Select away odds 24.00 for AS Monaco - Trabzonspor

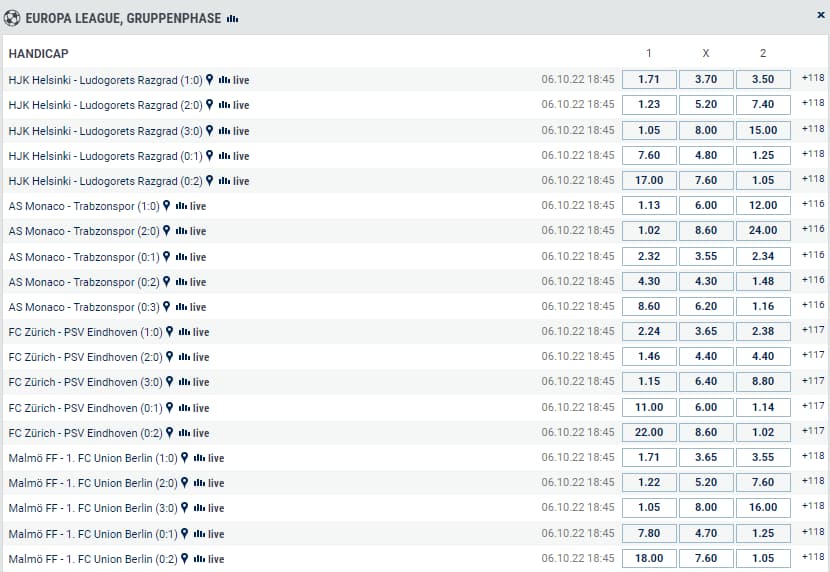(x=763, y=231)
